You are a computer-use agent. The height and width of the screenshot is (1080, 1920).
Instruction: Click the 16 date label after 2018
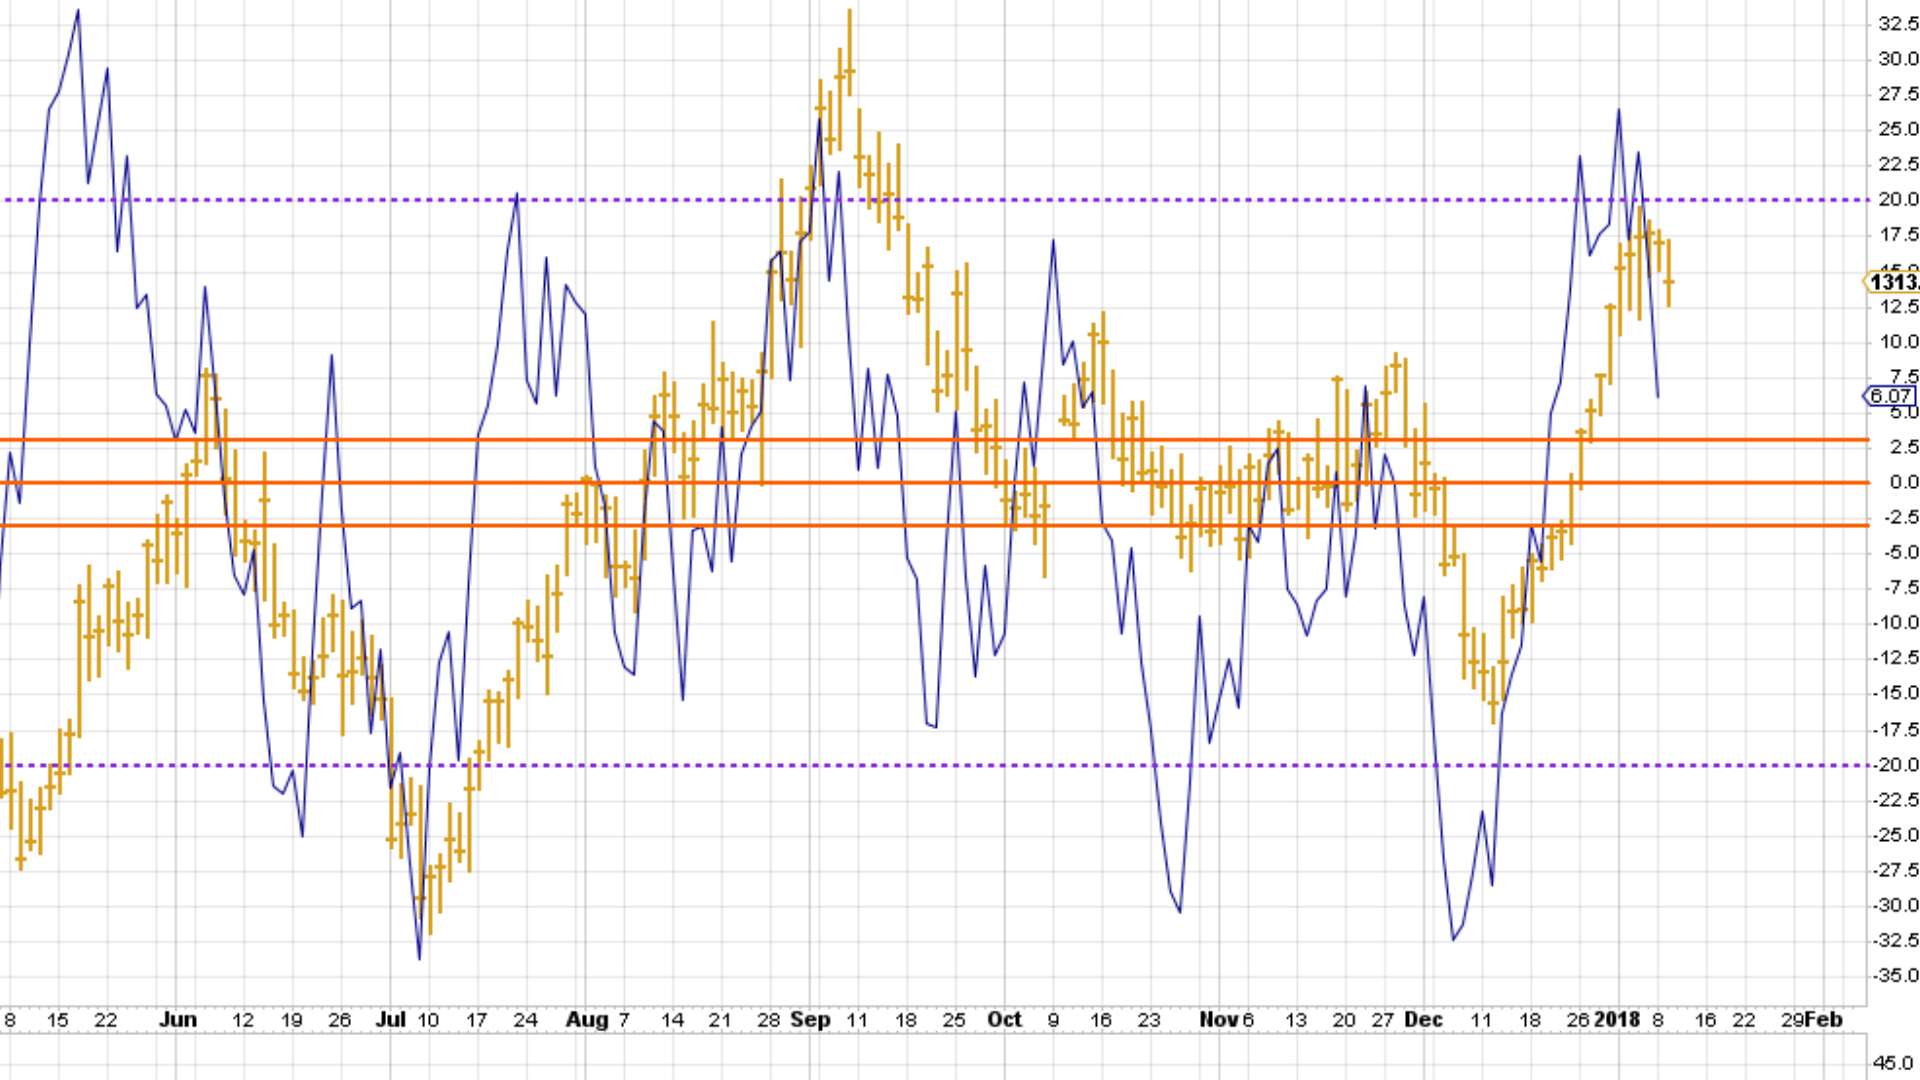[x=1706, y=1020]
